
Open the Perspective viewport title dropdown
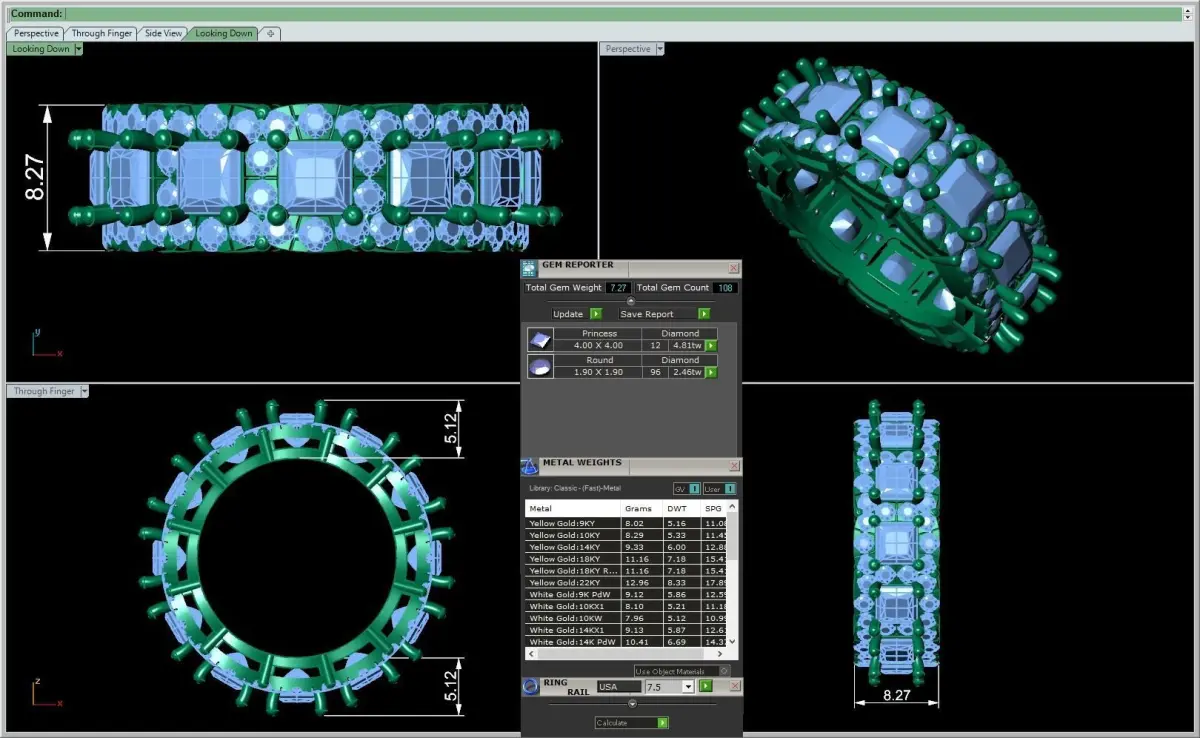coord(660,48)
